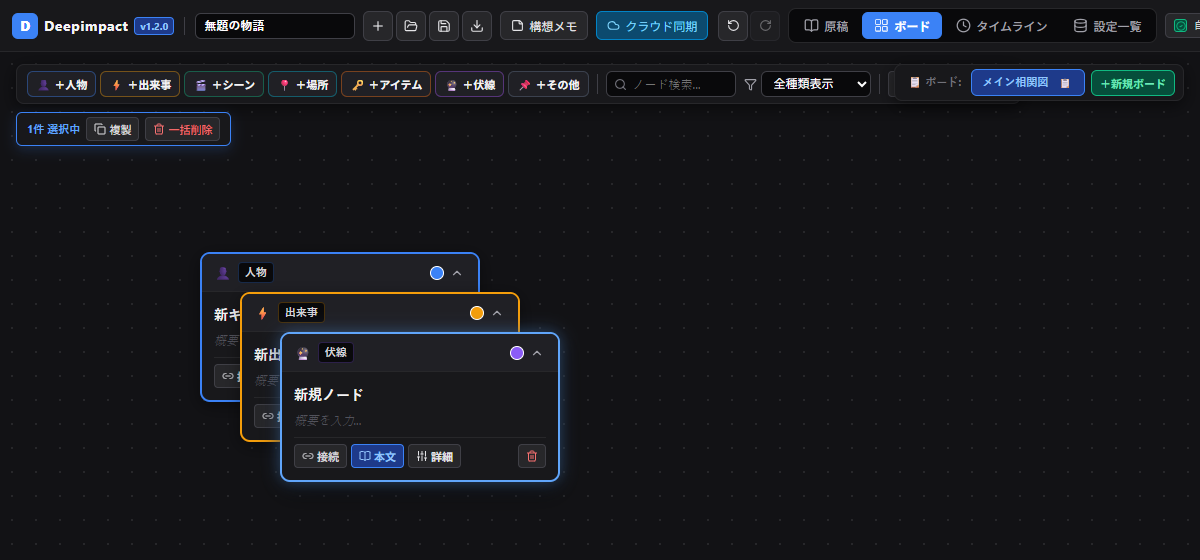Click the Deepimpact logo icon
1200x560 pixels.
[x=25, y=26]
